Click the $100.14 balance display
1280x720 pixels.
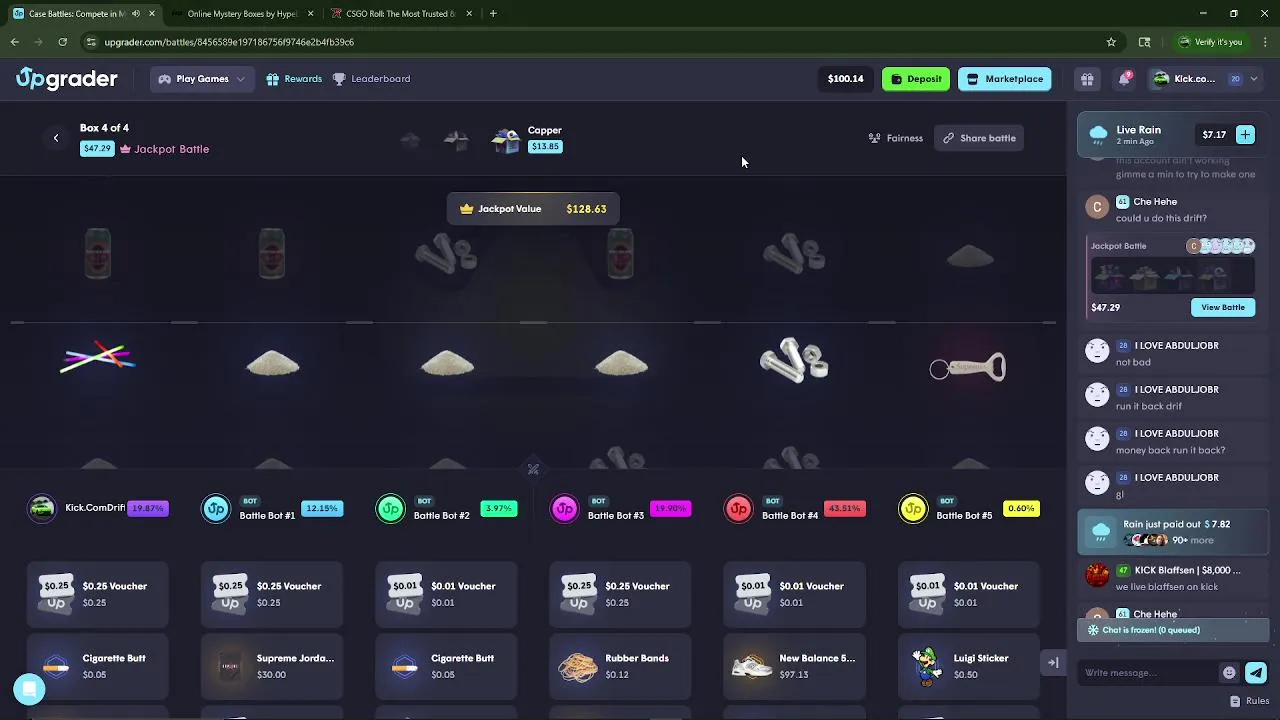coord(845,79)
